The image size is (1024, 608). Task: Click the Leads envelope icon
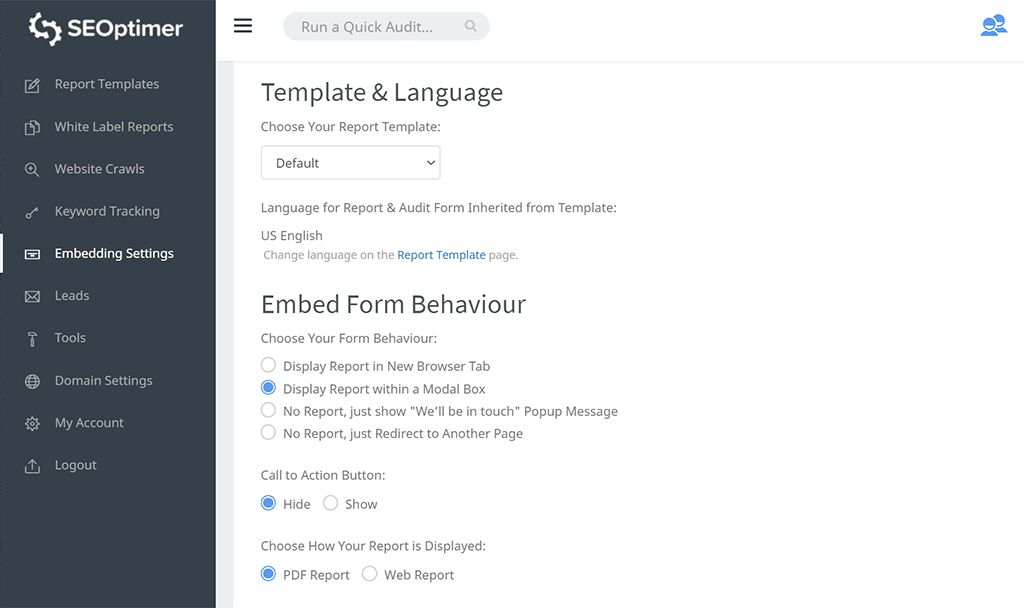32,296
